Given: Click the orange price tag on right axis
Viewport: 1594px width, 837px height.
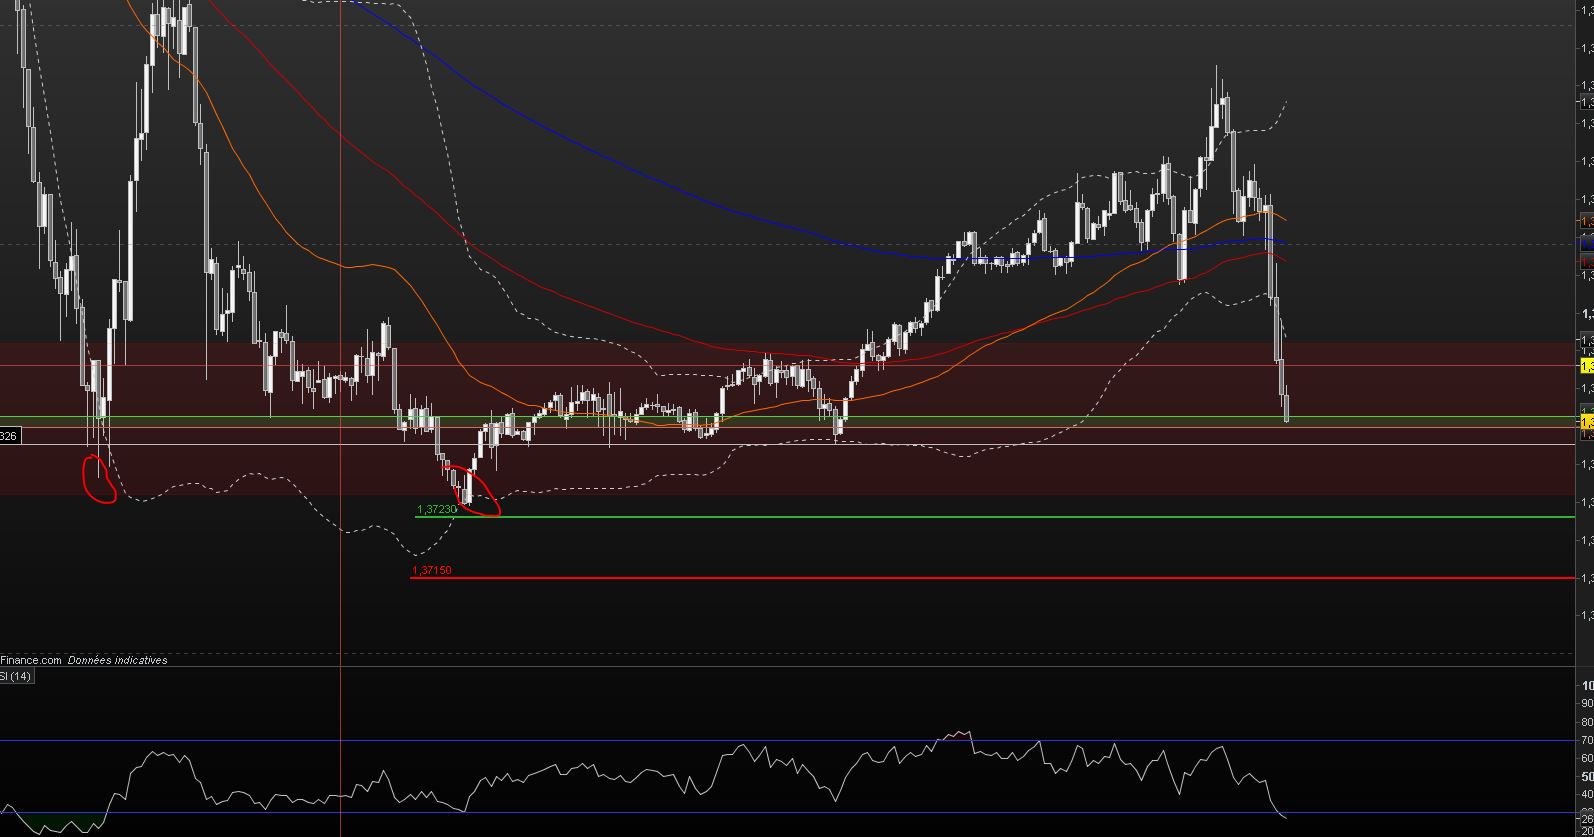Looking at the screenshot, I should (x=1586, y=221).
